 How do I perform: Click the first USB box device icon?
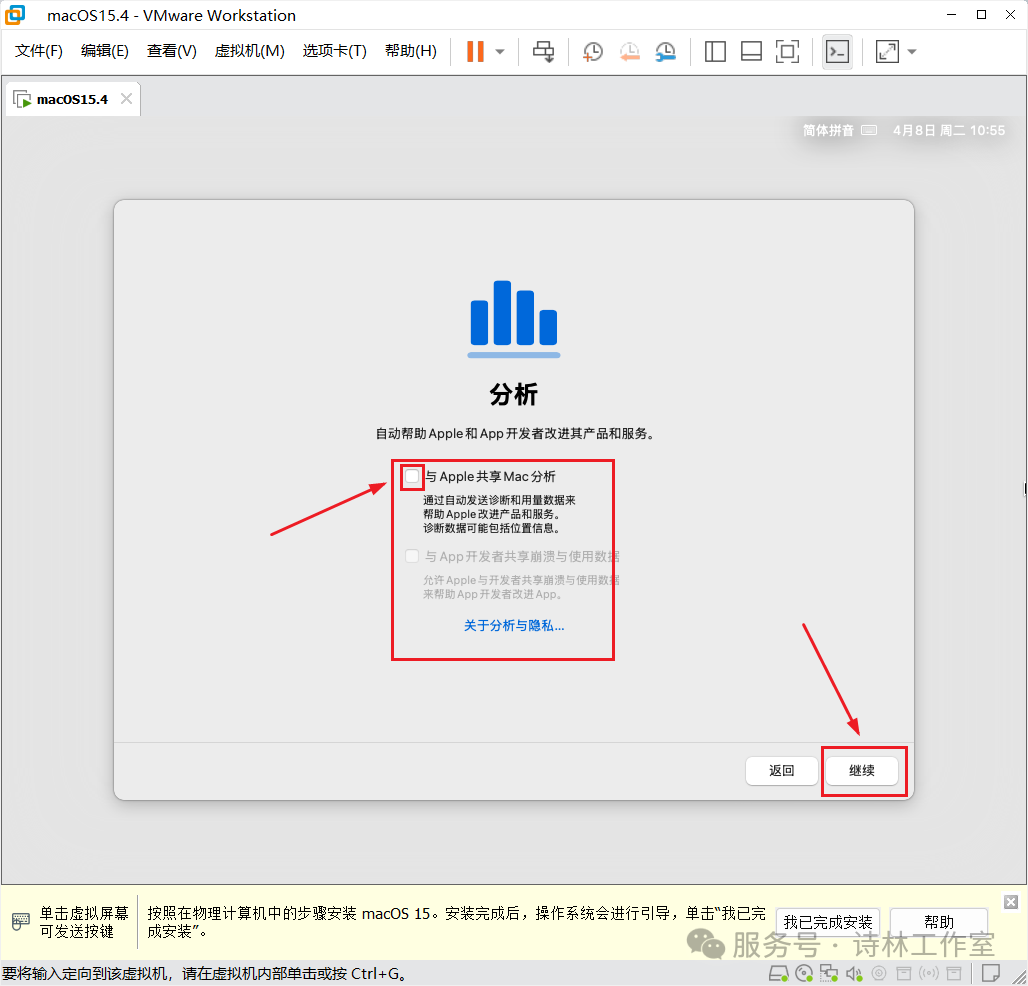[904, 974]
